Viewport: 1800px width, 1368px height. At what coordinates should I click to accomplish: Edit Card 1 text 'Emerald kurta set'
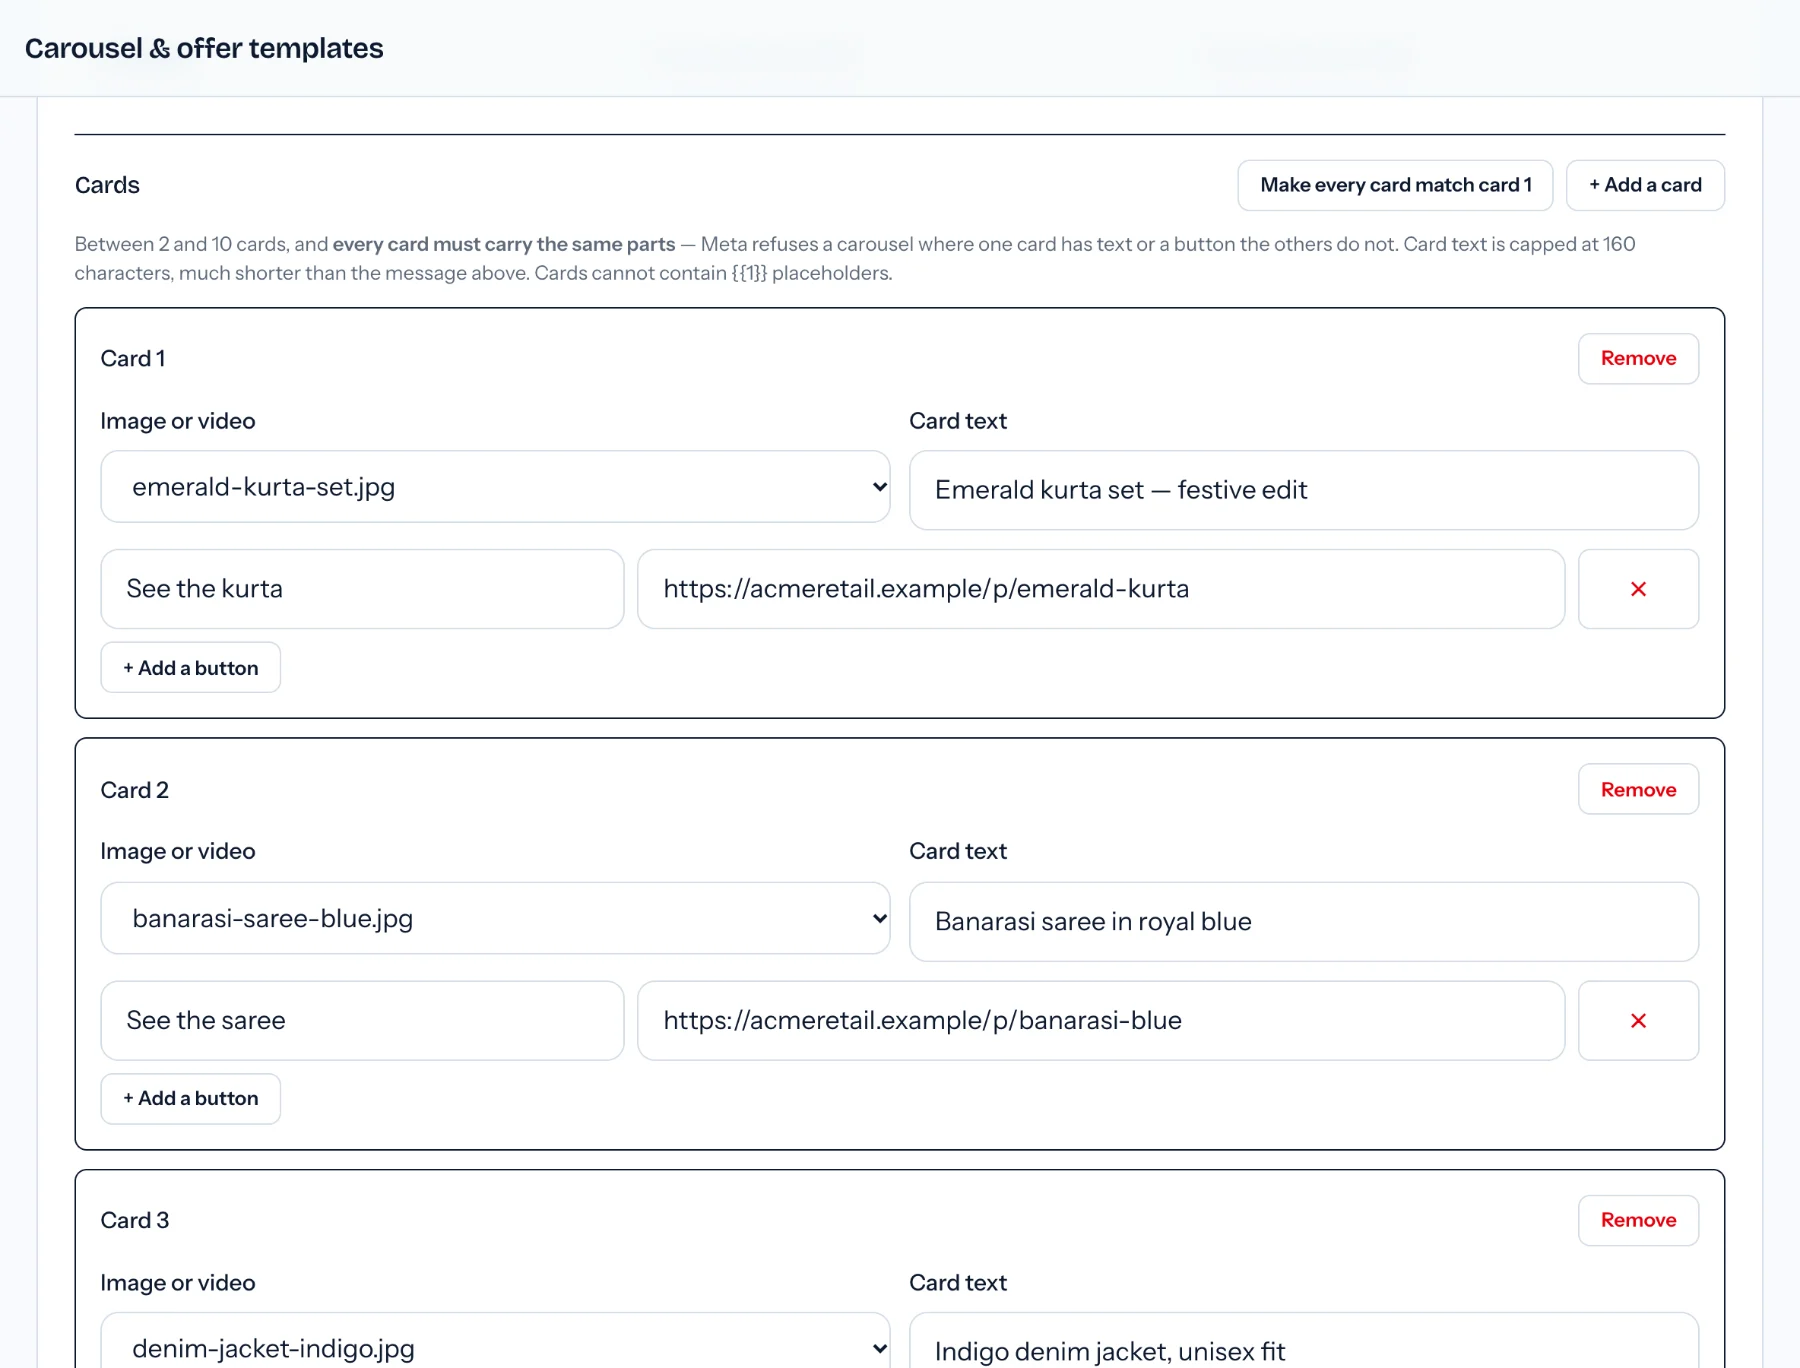click(x=1304, y=490)
